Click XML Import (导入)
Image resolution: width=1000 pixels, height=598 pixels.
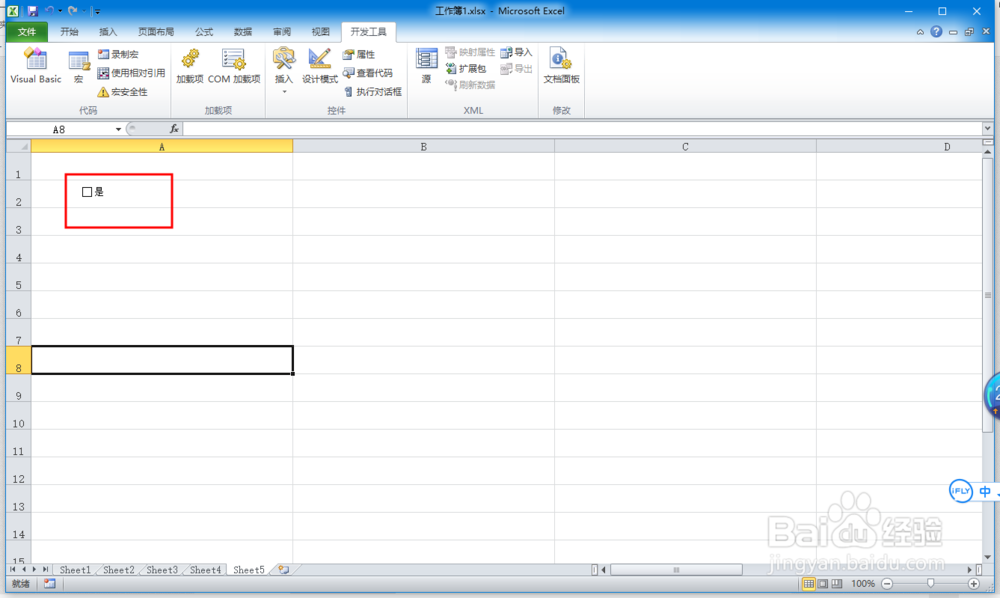coord(517,52)
